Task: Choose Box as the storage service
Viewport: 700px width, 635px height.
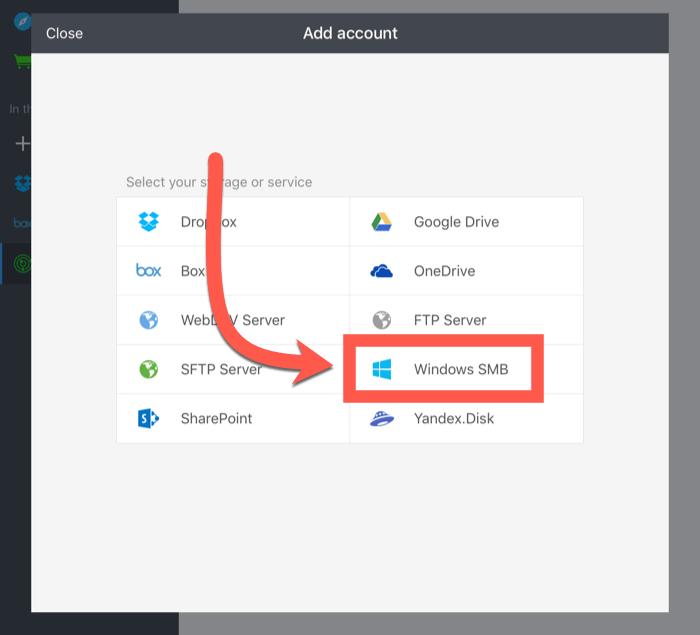Action: tap(233, 271)
